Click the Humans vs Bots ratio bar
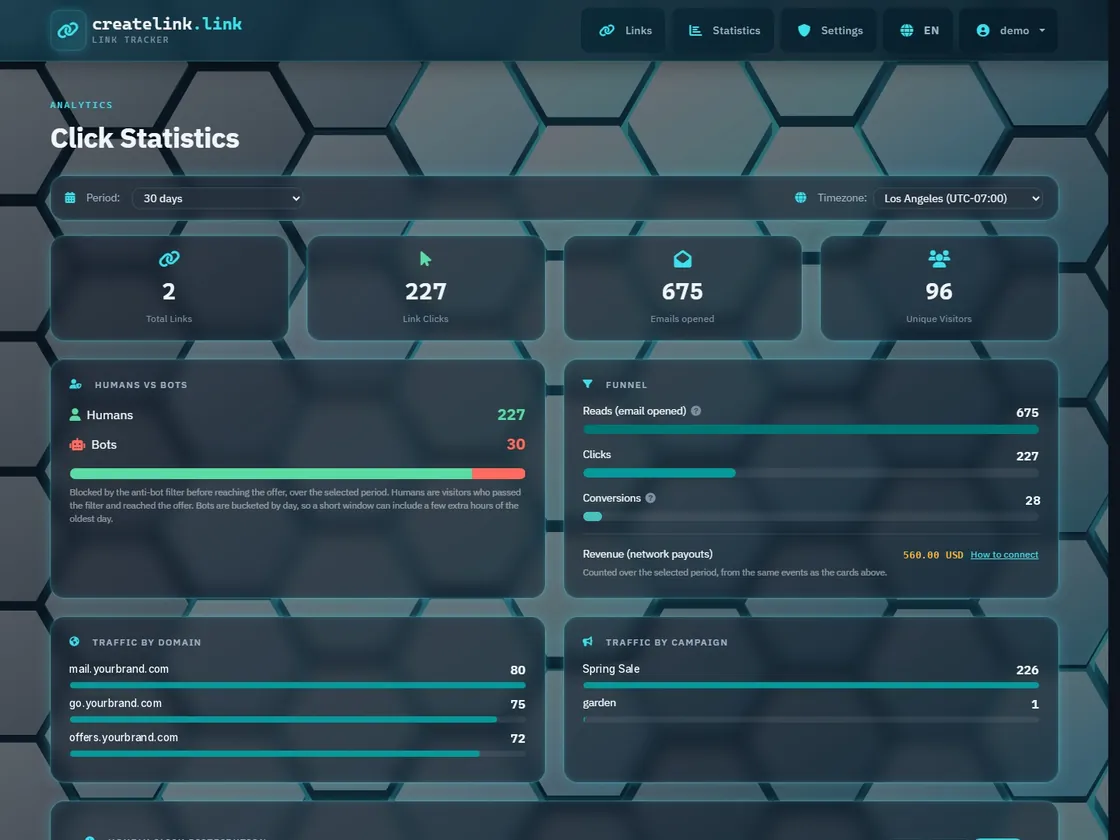1120x840 pixels. [297, 474]
